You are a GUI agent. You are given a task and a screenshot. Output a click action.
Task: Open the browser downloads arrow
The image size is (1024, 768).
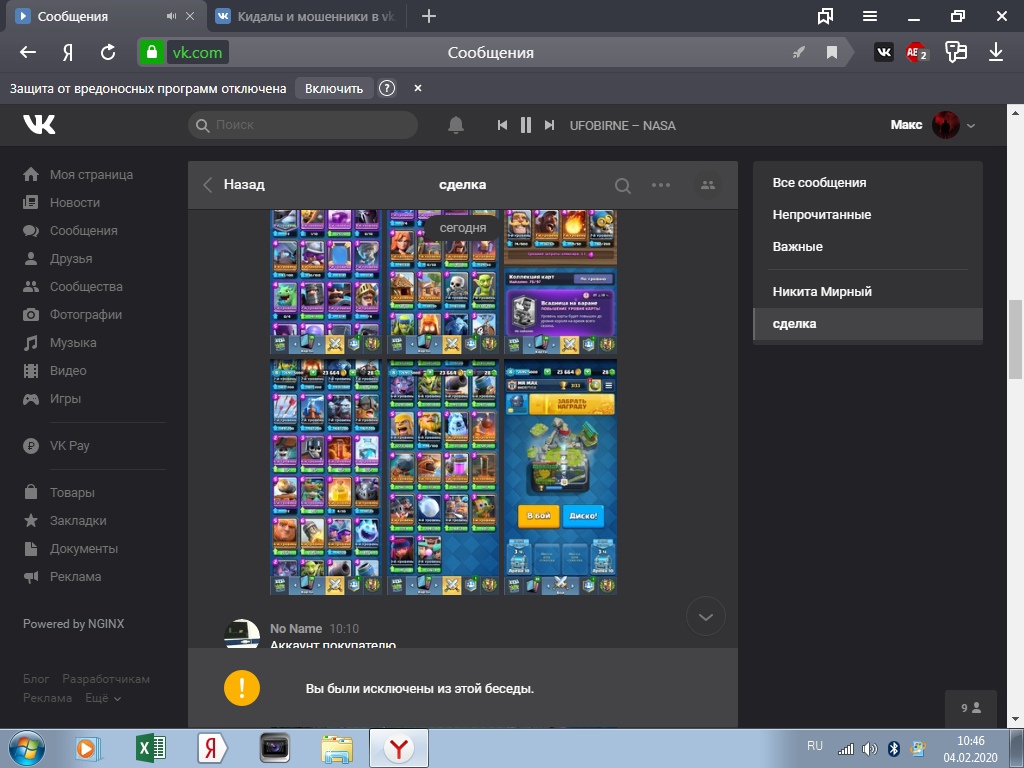tap(996, 52)
